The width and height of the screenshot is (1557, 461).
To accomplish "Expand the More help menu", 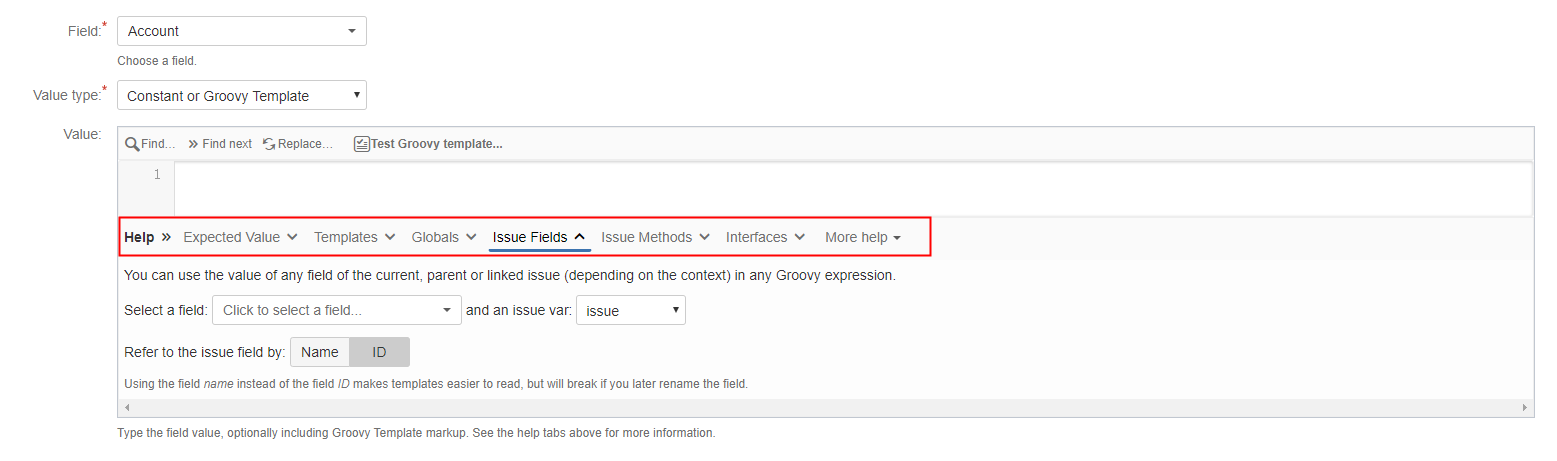I will tap(862, 238).
